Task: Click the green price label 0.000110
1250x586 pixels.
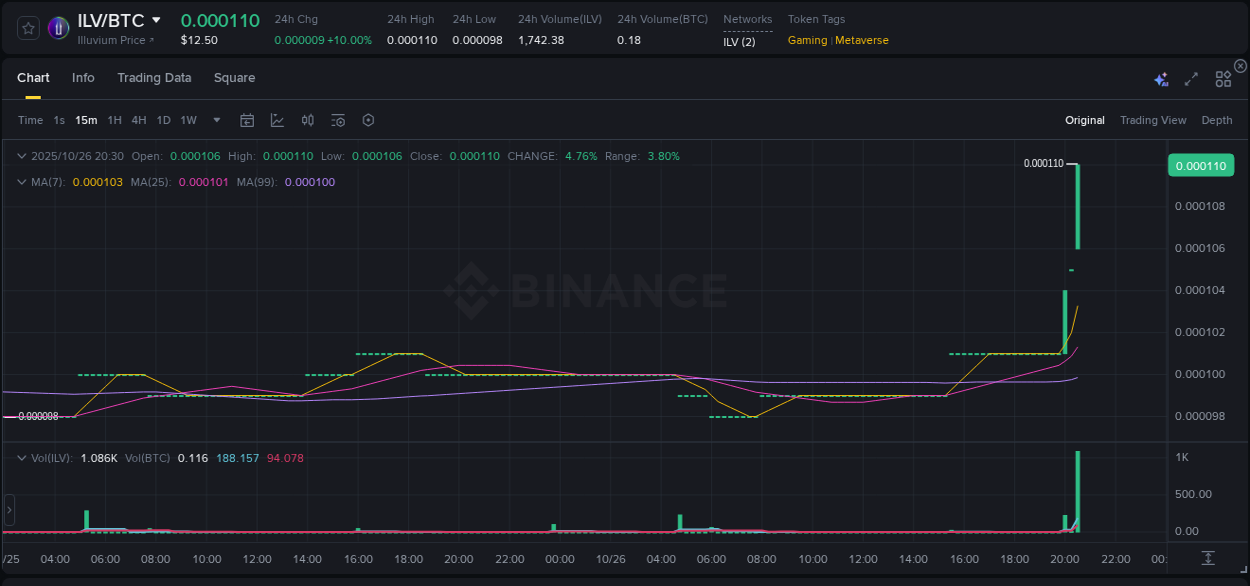Action: pos(1201,165)
